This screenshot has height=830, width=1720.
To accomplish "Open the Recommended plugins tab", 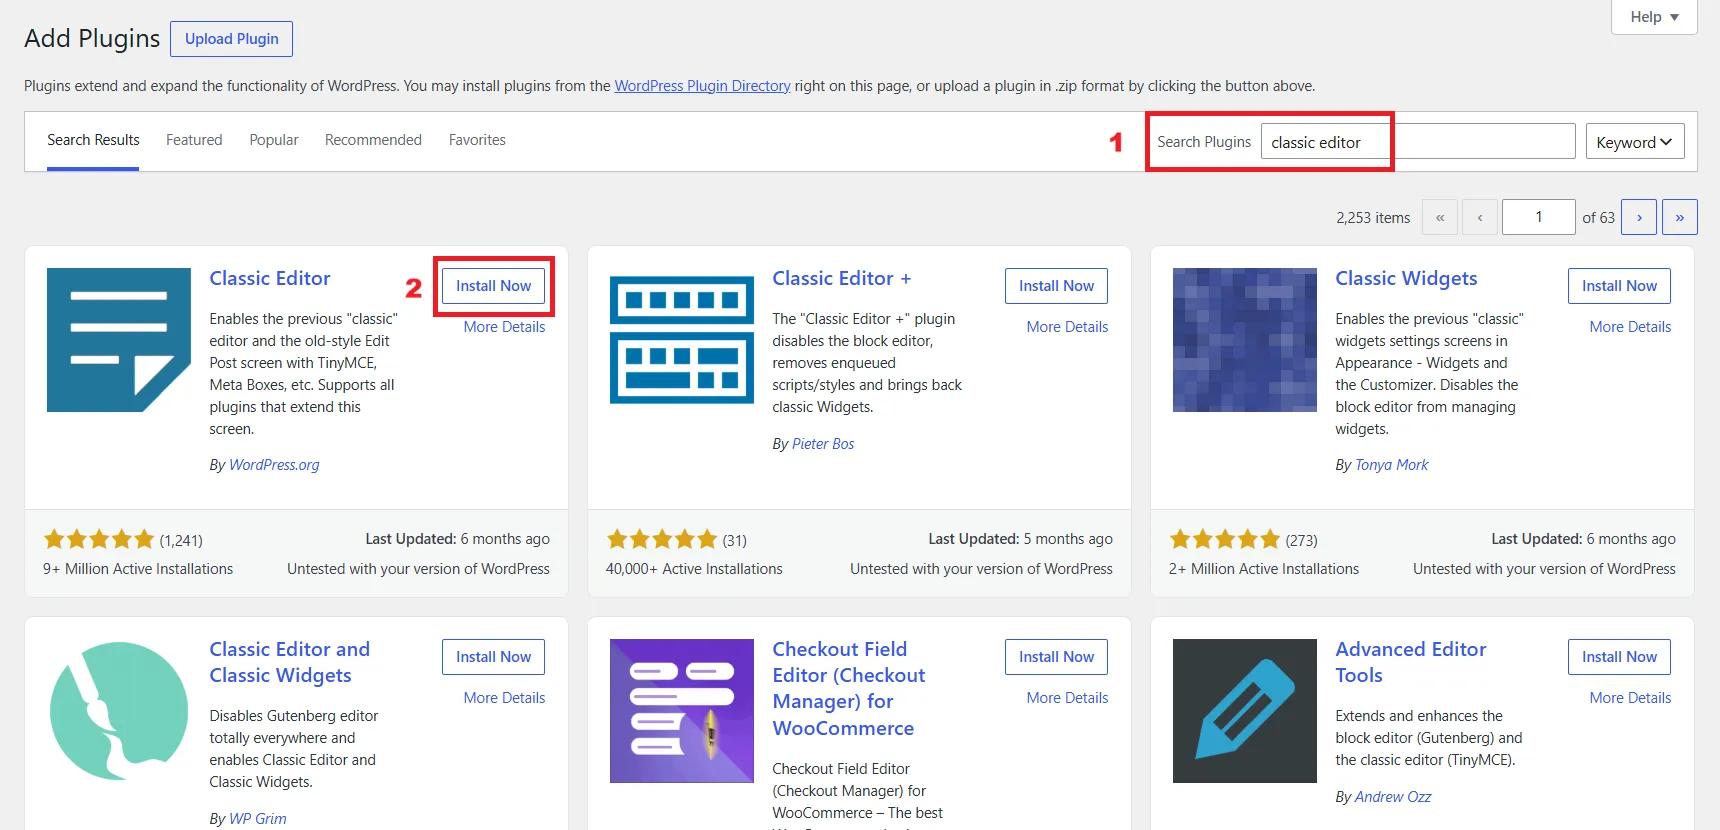I will click(x=373, y=140).
